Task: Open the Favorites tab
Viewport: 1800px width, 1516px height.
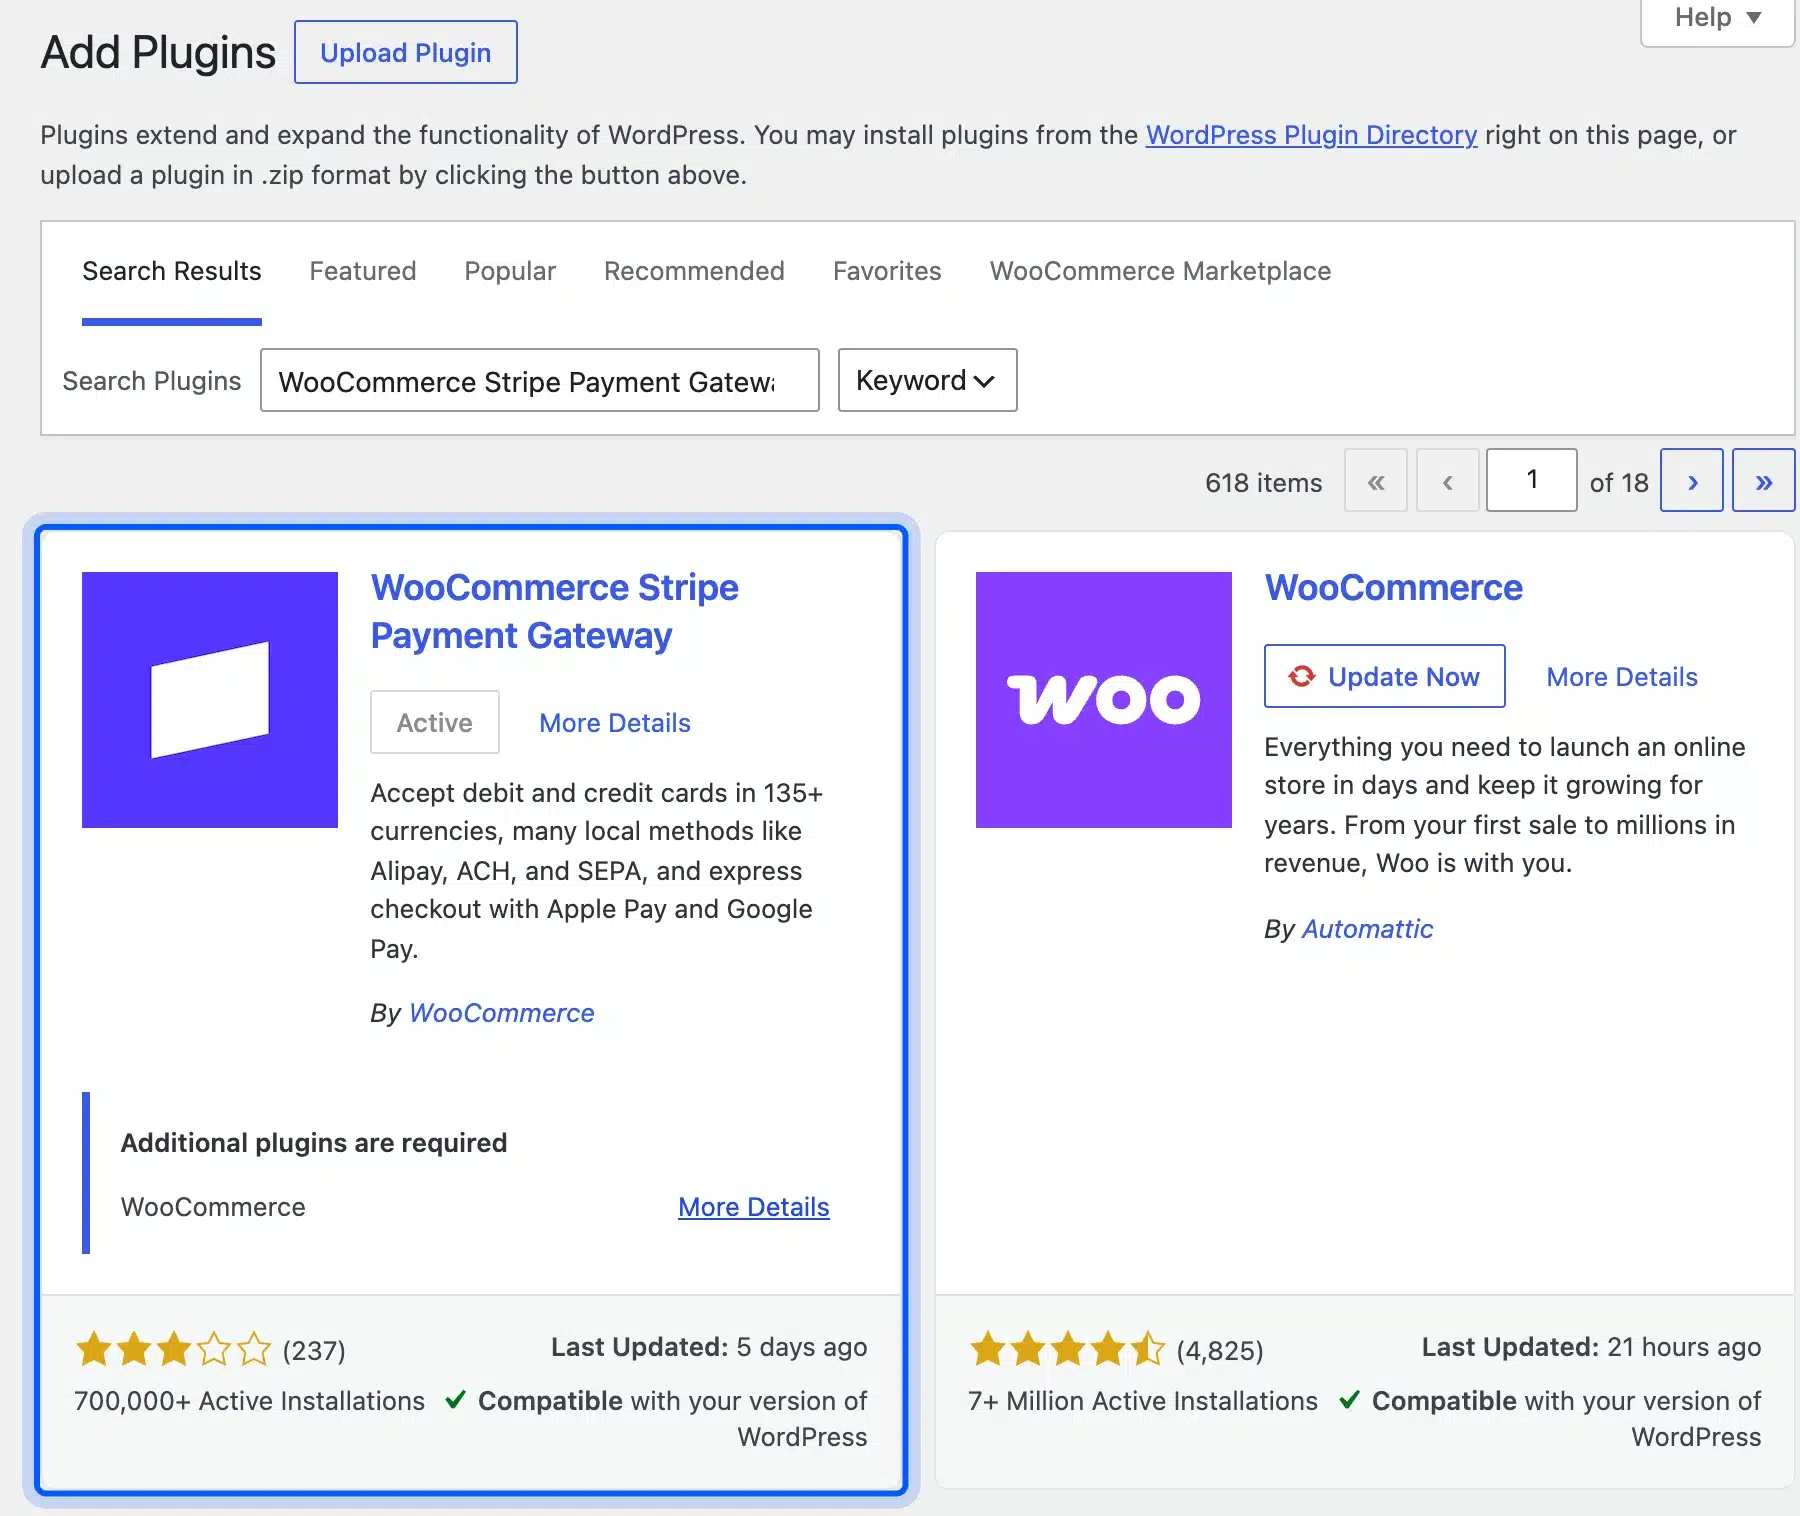Action: point(887,271)
